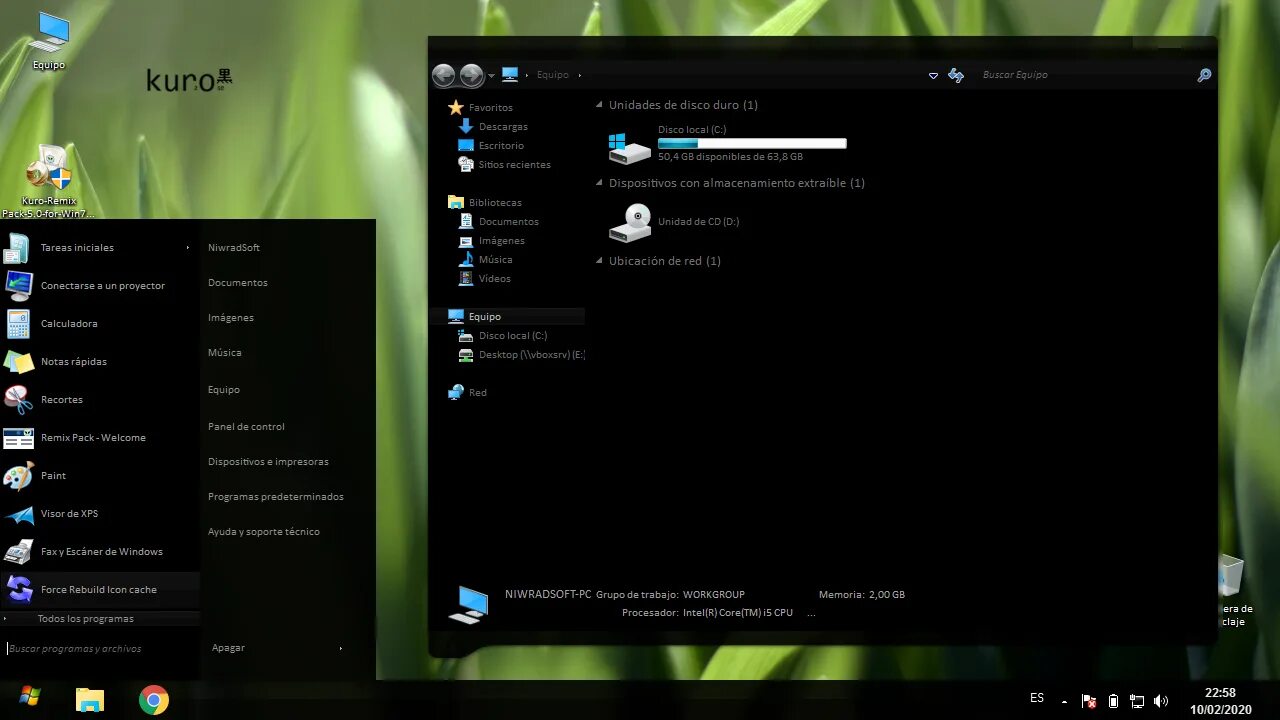The width and height of the screenshot is (1280, 720).
Task: Open Dispositivos e impresoras
Action: [x=268, y=461]
